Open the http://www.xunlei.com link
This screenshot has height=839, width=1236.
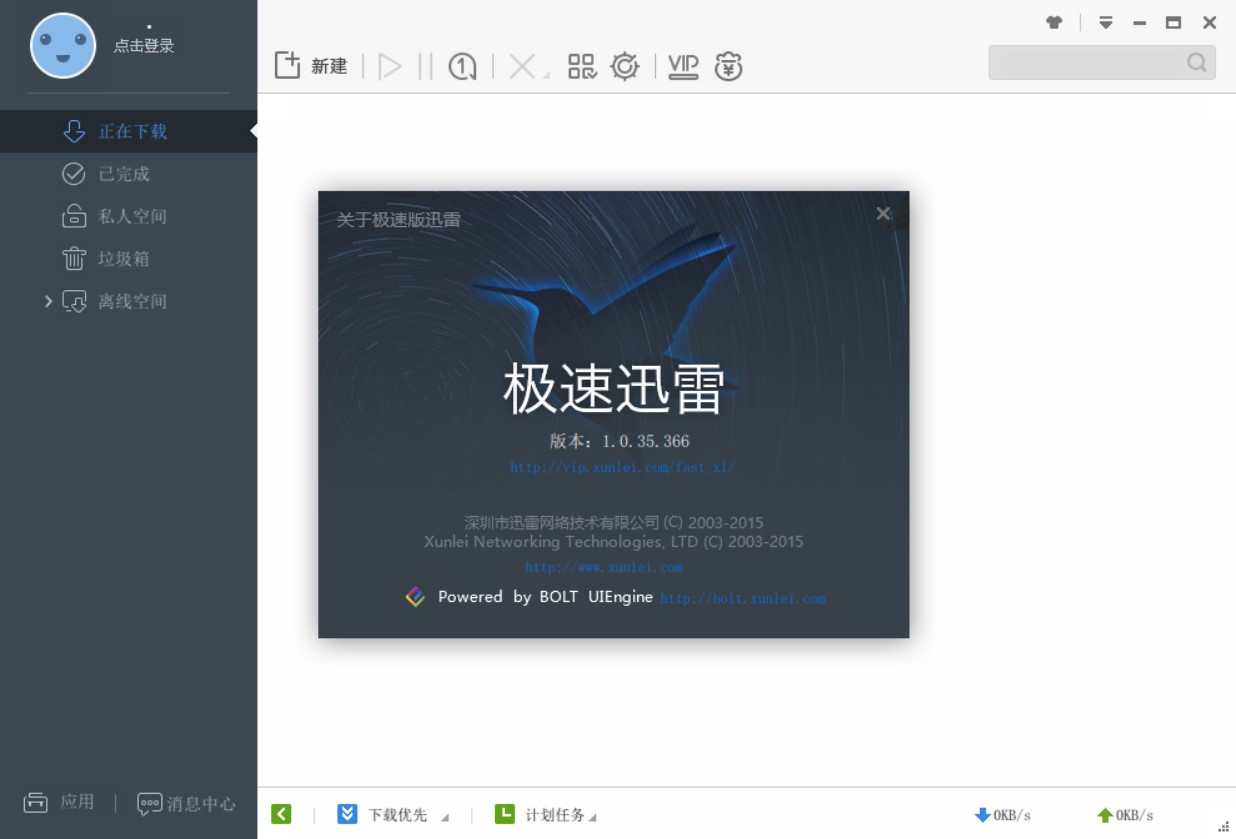604,567
